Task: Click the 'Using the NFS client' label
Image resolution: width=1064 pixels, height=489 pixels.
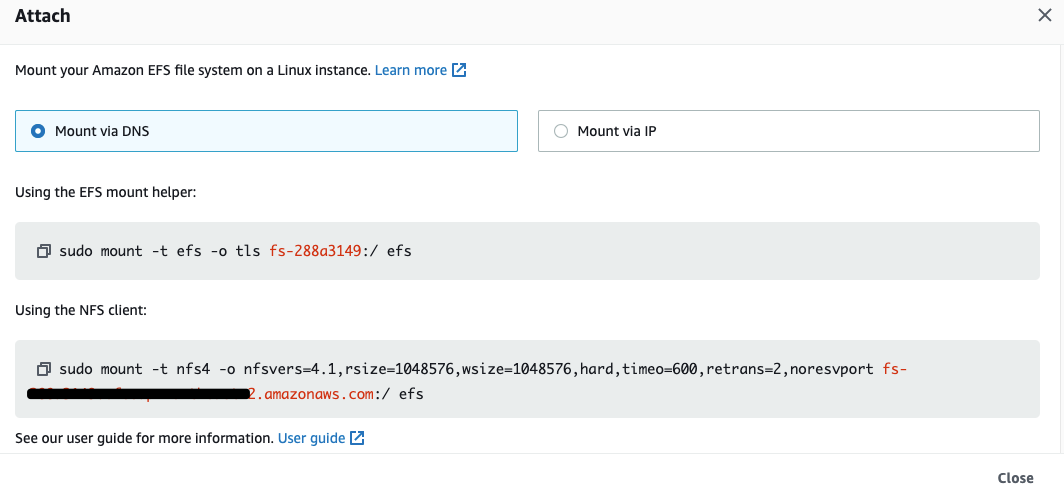Action: (x=81, y=310)
